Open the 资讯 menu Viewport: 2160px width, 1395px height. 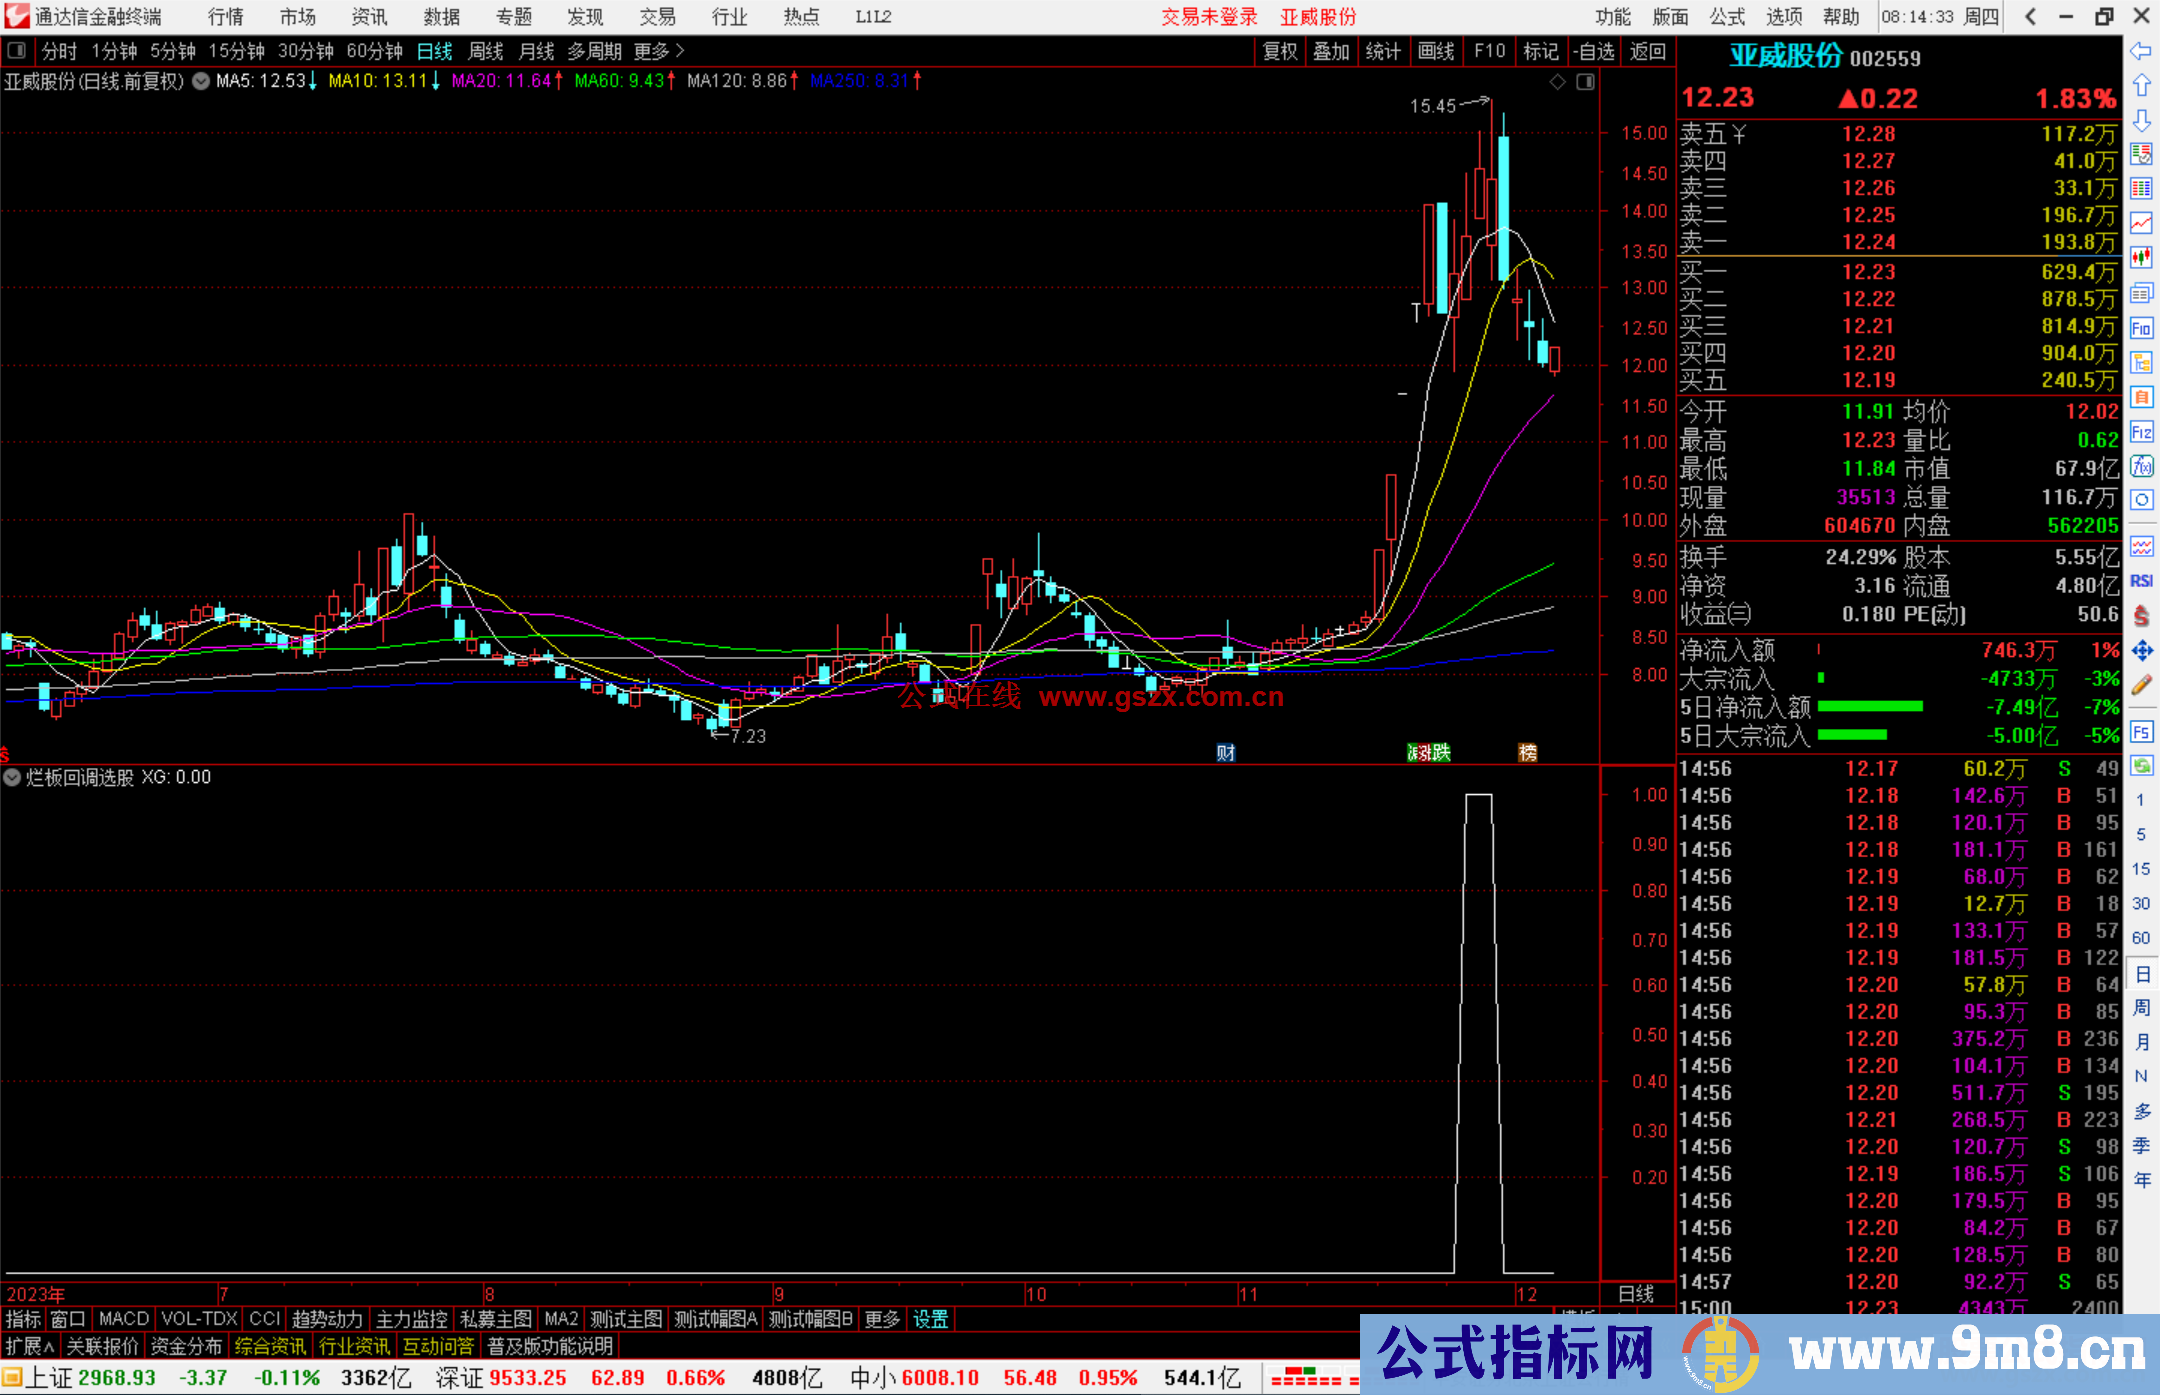(x=369, y=17)
